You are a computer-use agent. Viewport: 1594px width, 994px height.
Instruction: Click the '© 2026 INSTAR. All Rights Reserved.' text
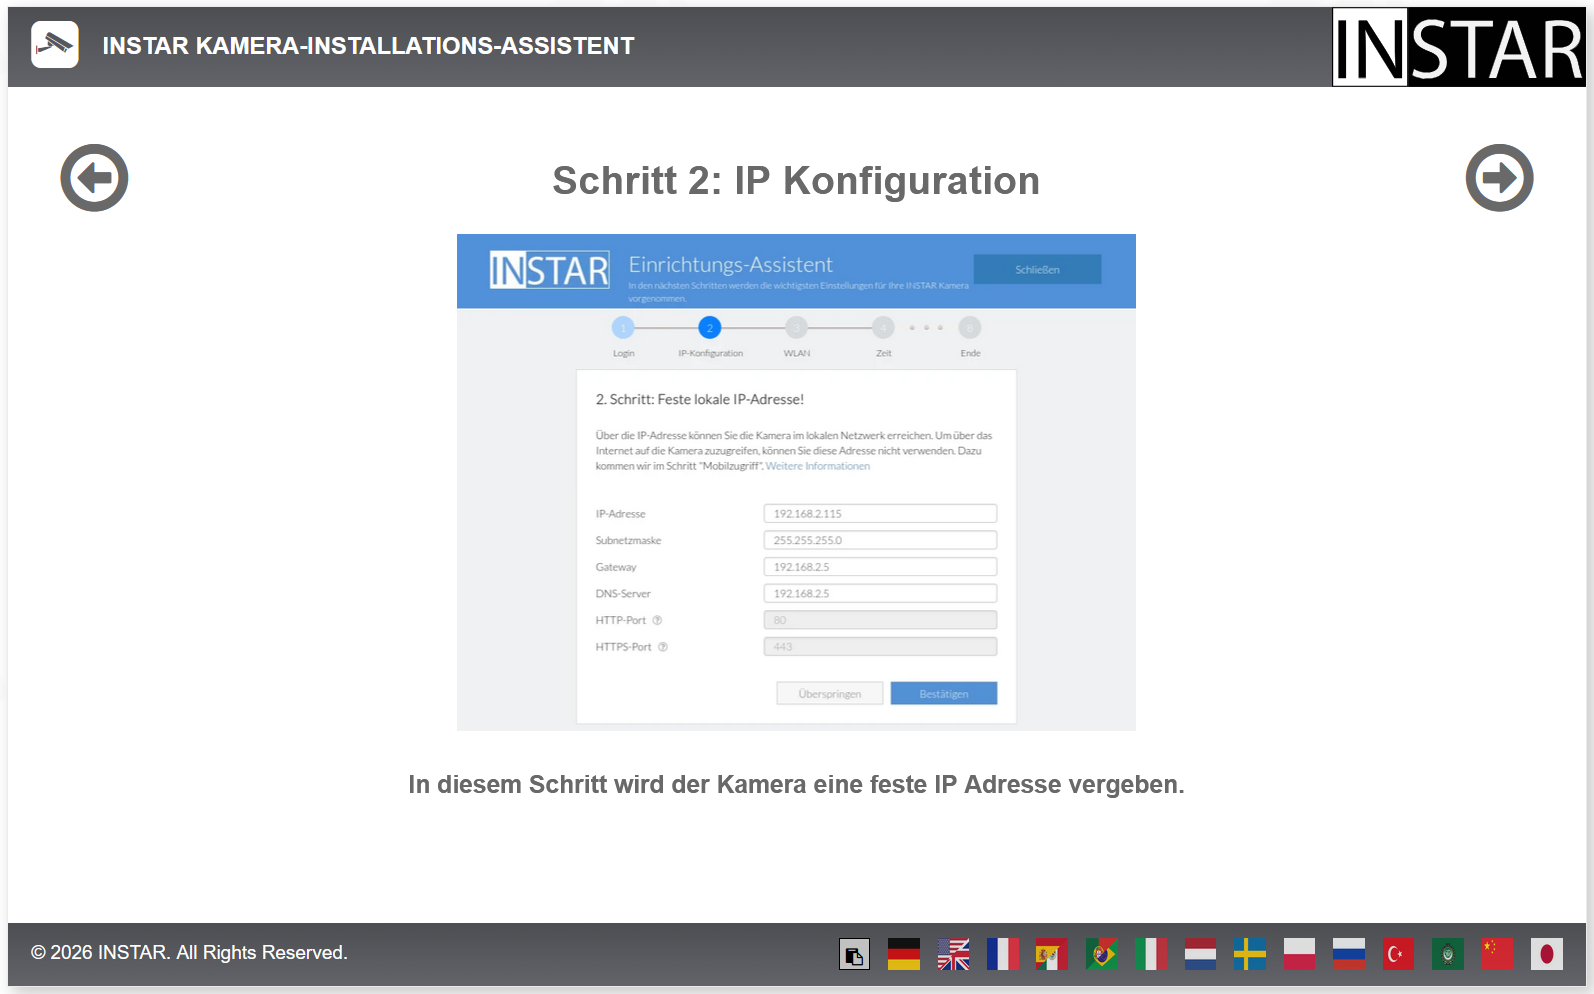tap(189, 953)
